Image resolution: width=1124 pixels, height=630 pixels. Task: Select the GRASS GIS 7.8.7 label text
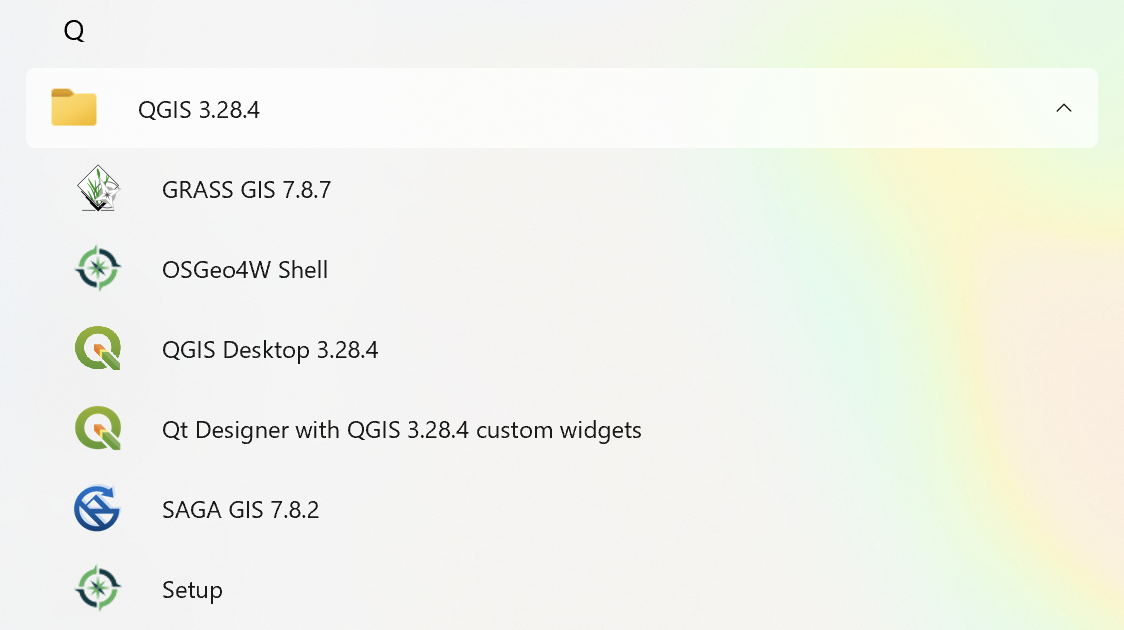(x=246, y=189)
